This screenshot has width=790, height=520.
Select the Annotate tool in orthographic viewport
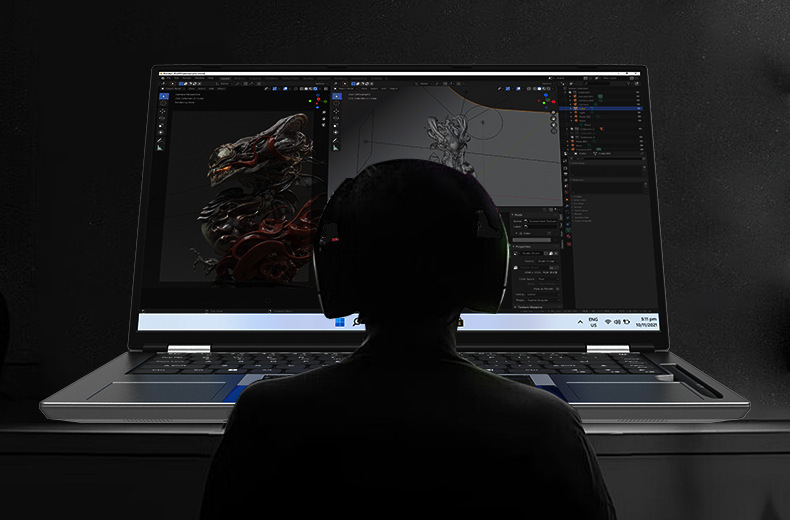(x=335, y=141)
